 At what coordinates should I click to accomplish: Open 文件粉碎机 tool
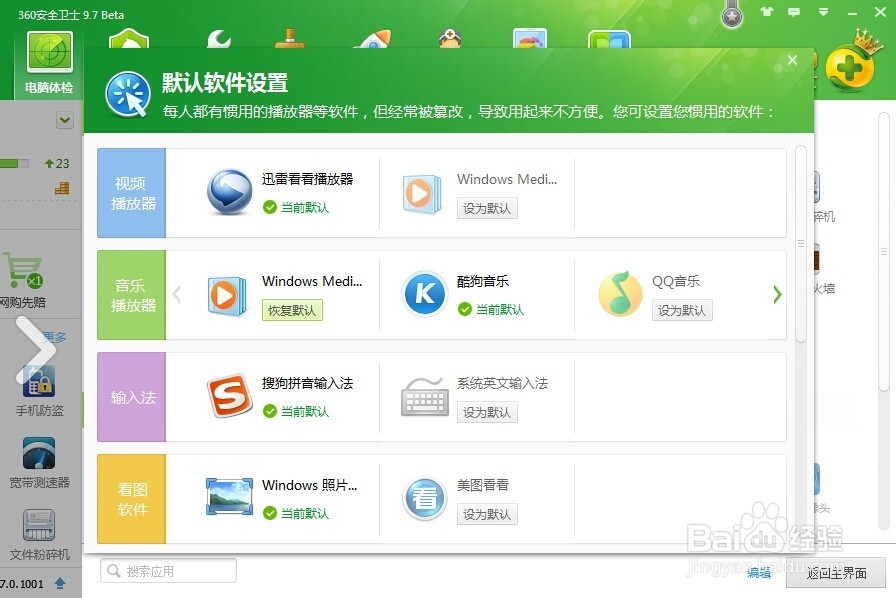click(39, 535)
